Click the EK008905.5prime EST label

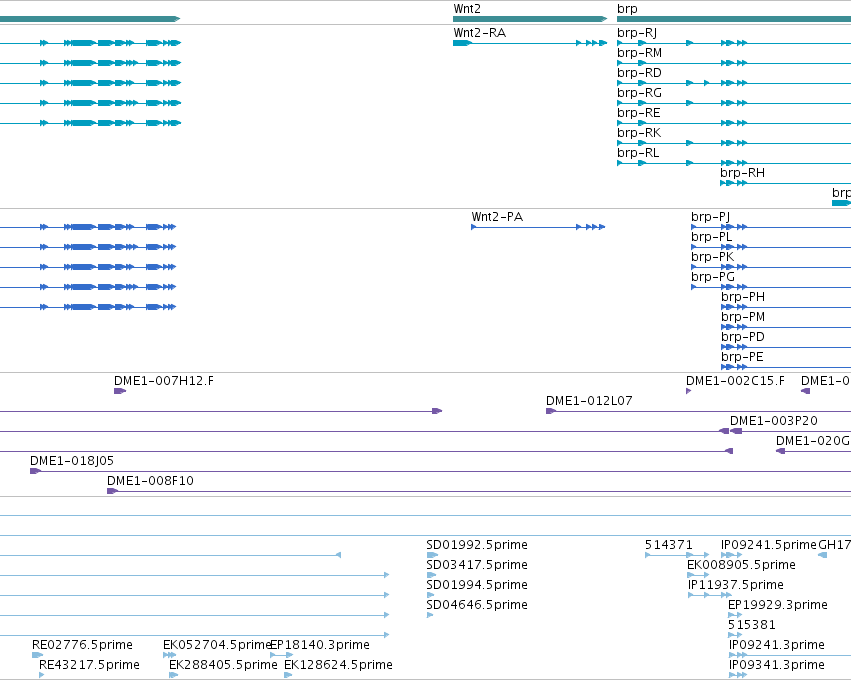coord(741,565)
